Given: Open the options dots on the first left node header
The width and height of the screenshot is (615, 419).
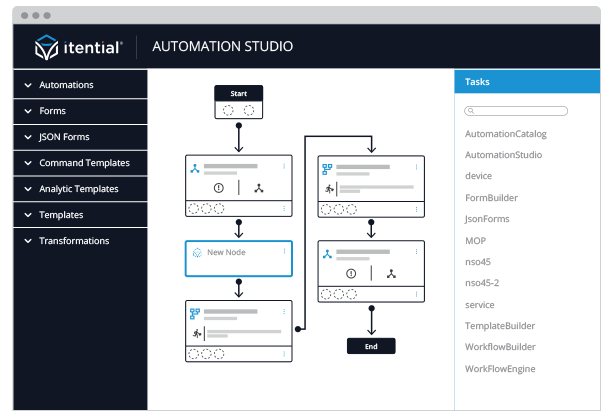Looking at the screenshot, I should [x=284, y=166].
